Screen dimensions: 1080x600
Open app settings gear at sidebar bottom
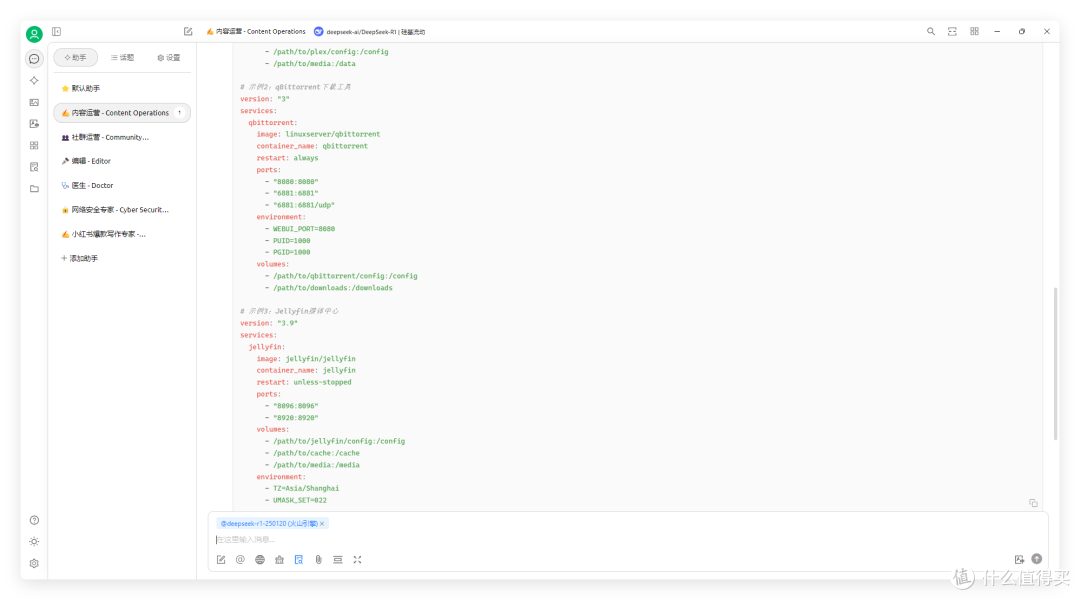click(x=34, y=563)
